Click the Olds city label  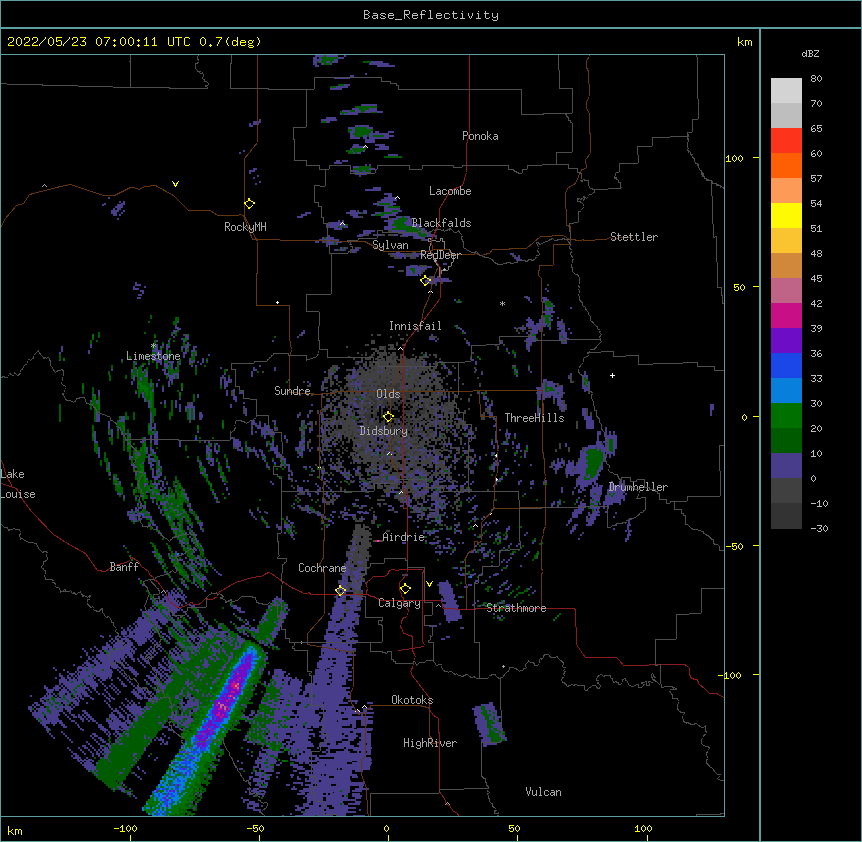point(388,394)
